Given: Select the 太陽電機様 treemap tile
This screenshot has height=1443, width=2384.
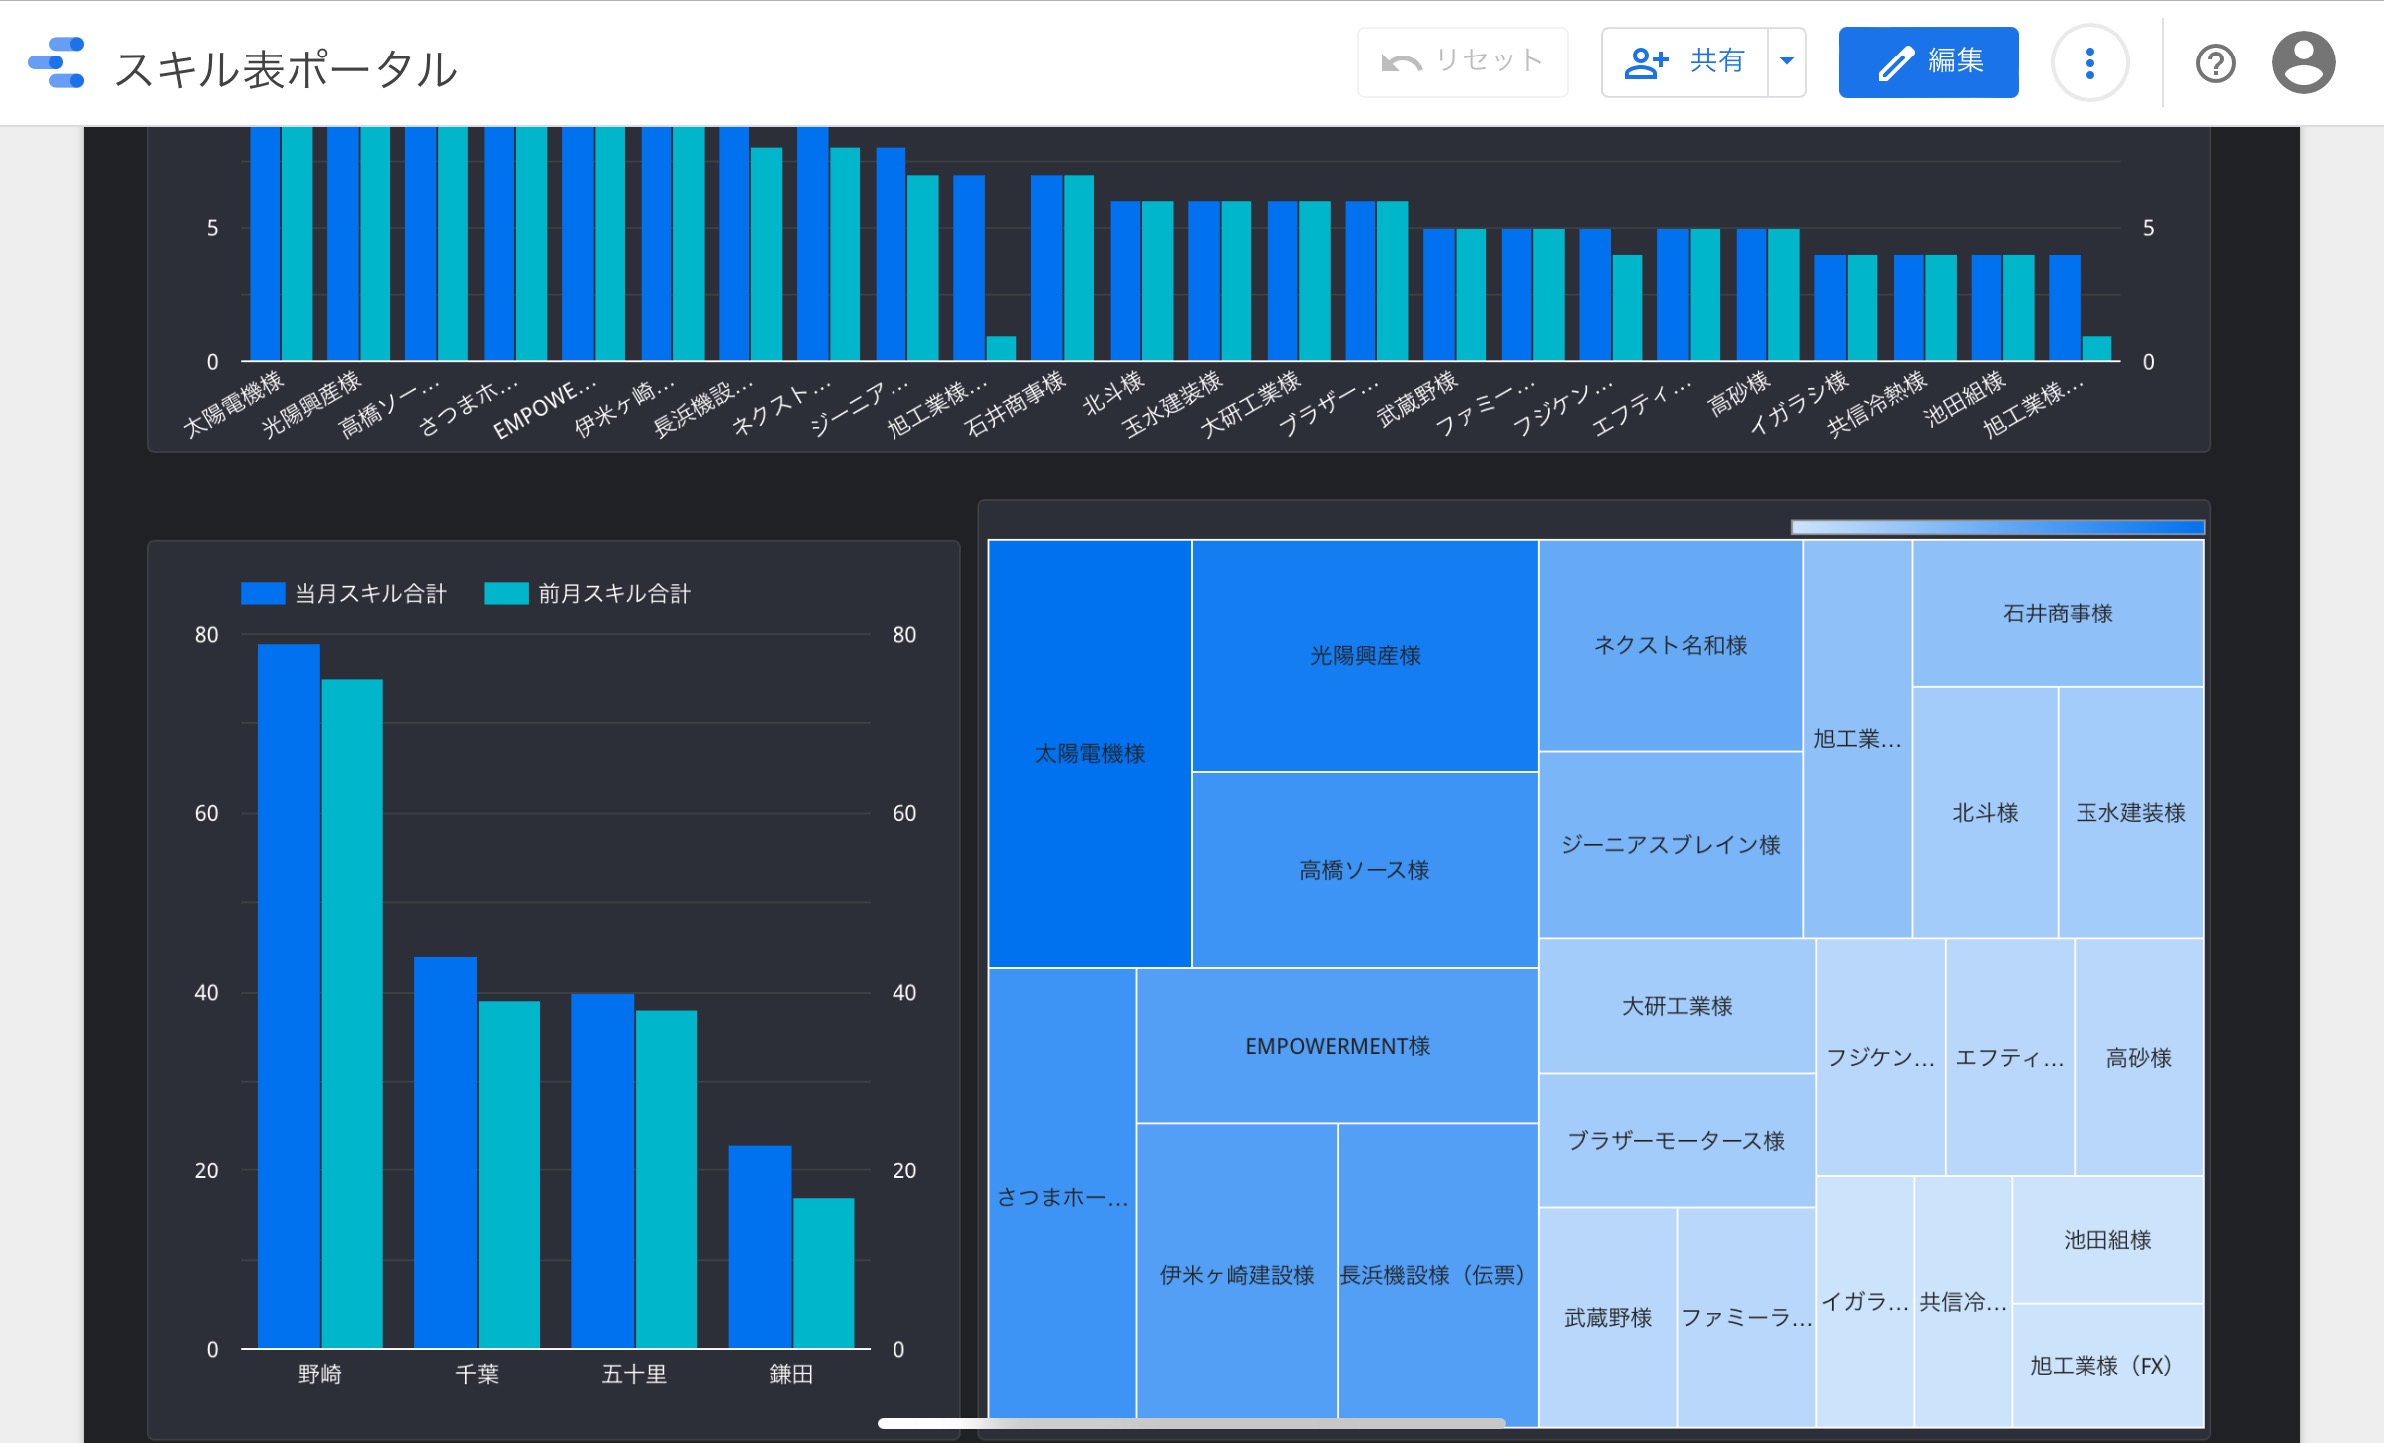Looking at the screenshot, I should tap(1089, 753).
